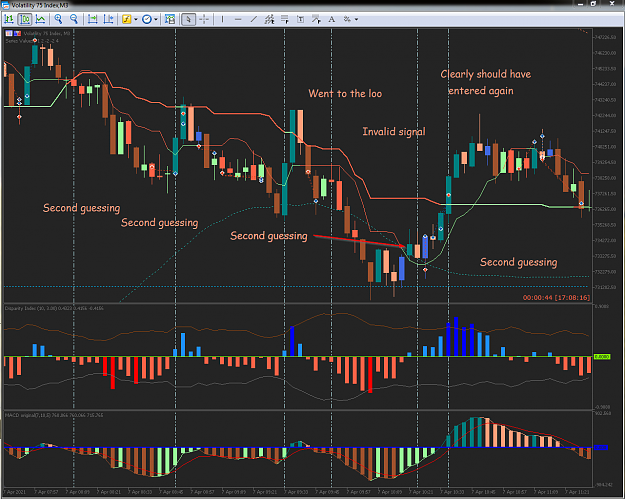The width and height of the screenshot is (625, 499).
Task: Expand the indicators dropdown arrow
Action: tap(136, 19)
